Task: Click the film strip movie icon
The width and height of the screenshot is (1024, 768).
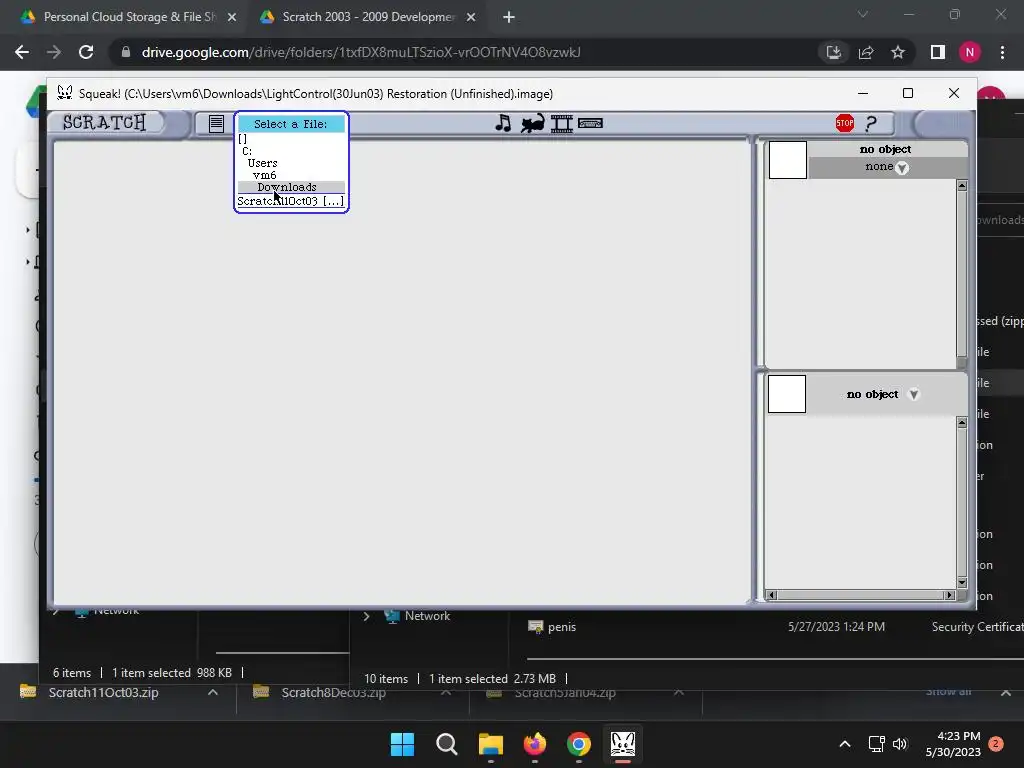Action: coord(562,123)
